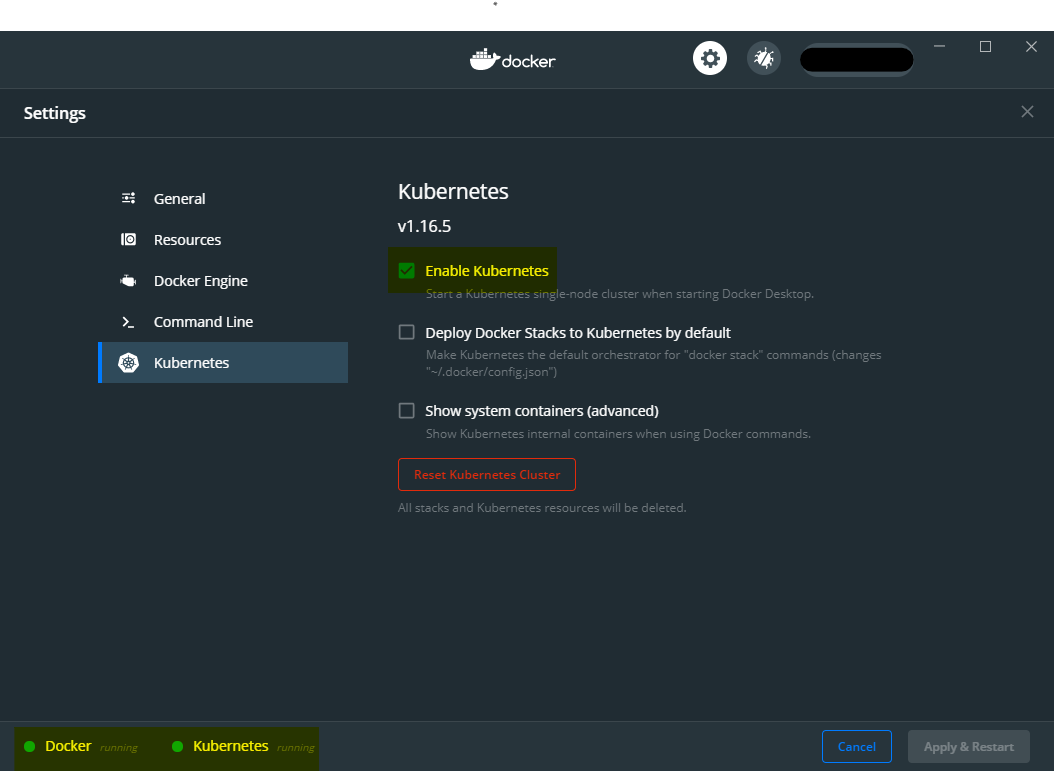Click the General sliders icon

click(128, 198)
